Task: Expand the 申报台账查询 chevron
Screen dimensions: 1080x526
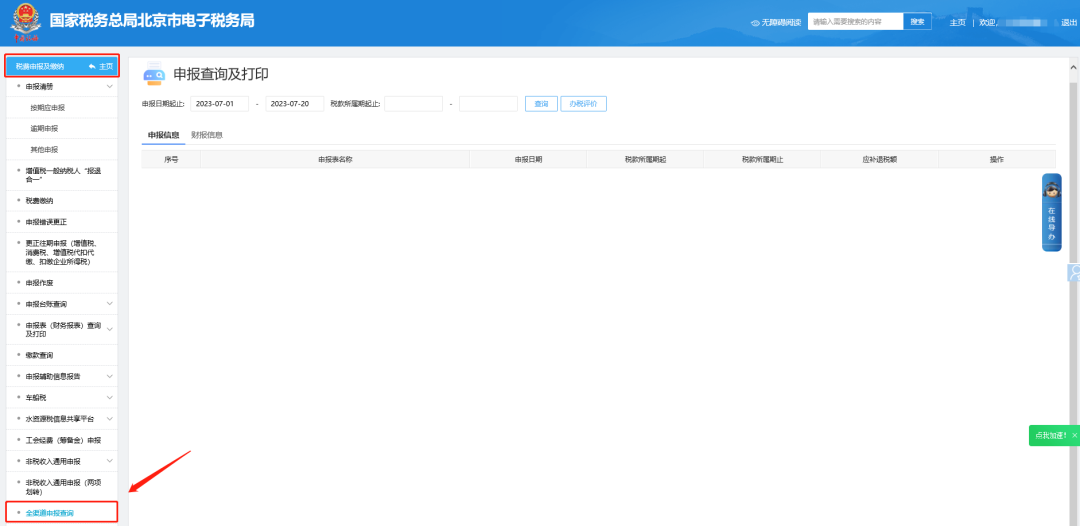Action: pyautogui.click(x=110, y=304)
